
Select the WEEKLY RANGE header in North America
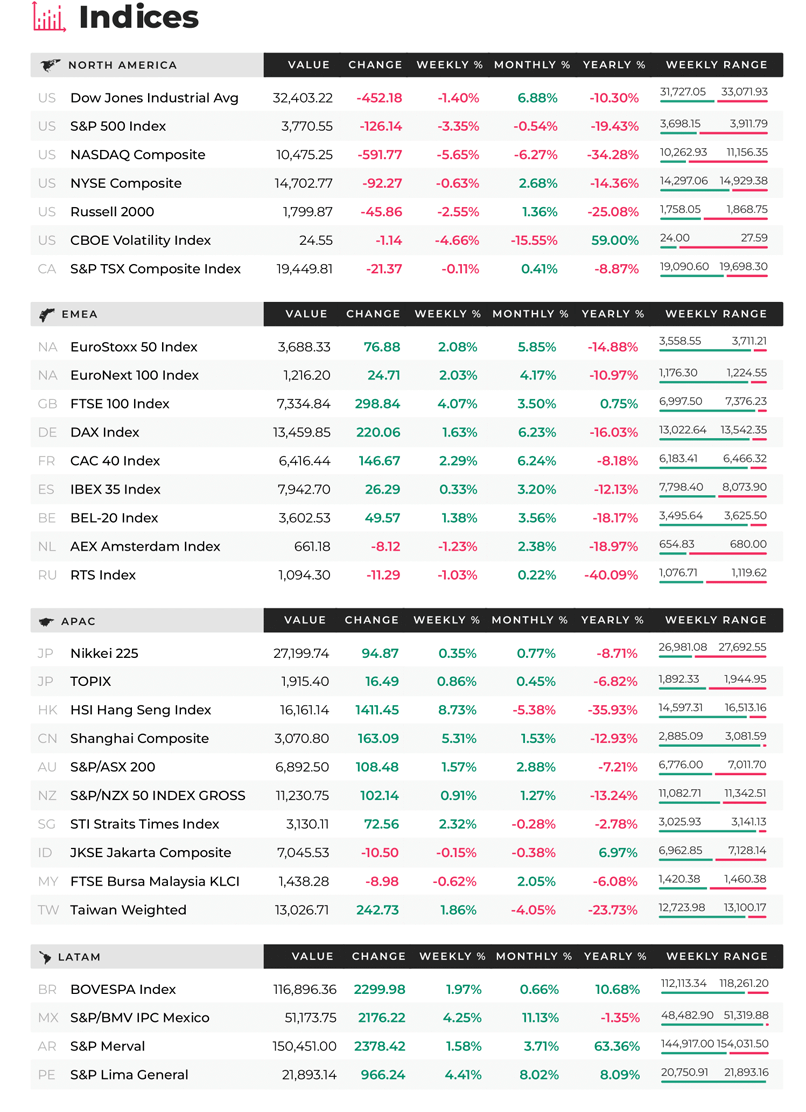[716, 65]
